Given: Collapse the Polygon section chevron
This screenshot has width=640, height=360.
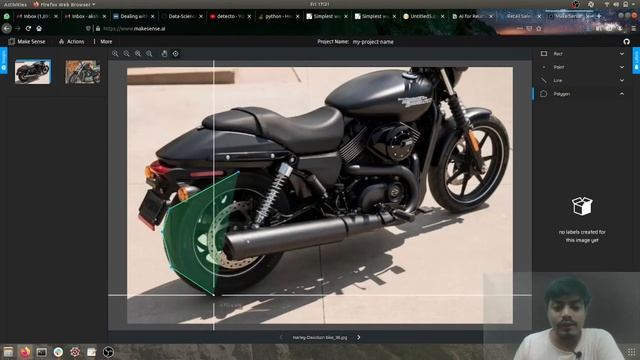Looking at the screenshot, I should 622,94.
